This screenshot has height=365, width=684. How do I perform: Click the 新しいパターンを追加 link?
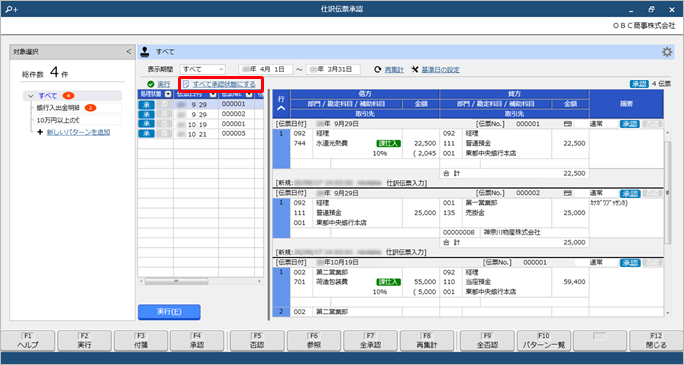pos(78,132)
